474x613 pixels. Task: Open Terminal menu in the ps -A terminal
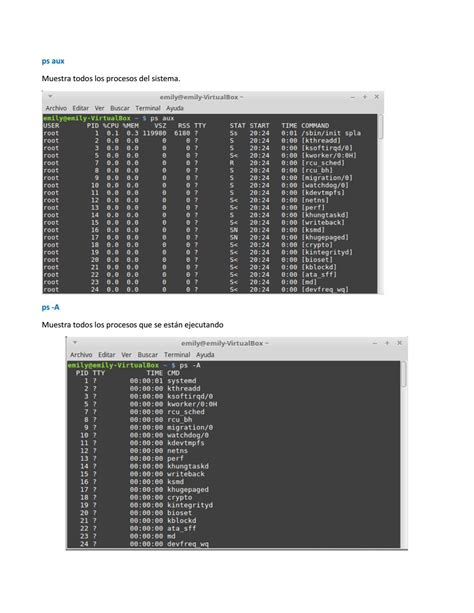click(177, 355)
